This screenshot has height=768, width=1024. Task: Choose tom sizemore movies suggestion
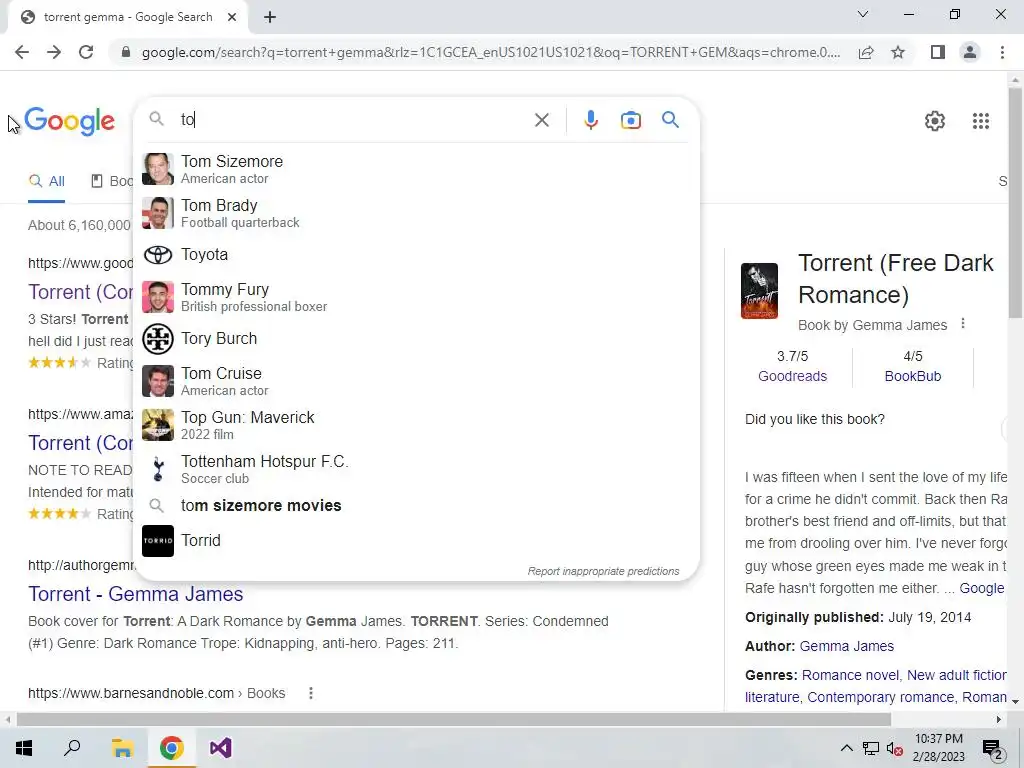pos(416,505)
